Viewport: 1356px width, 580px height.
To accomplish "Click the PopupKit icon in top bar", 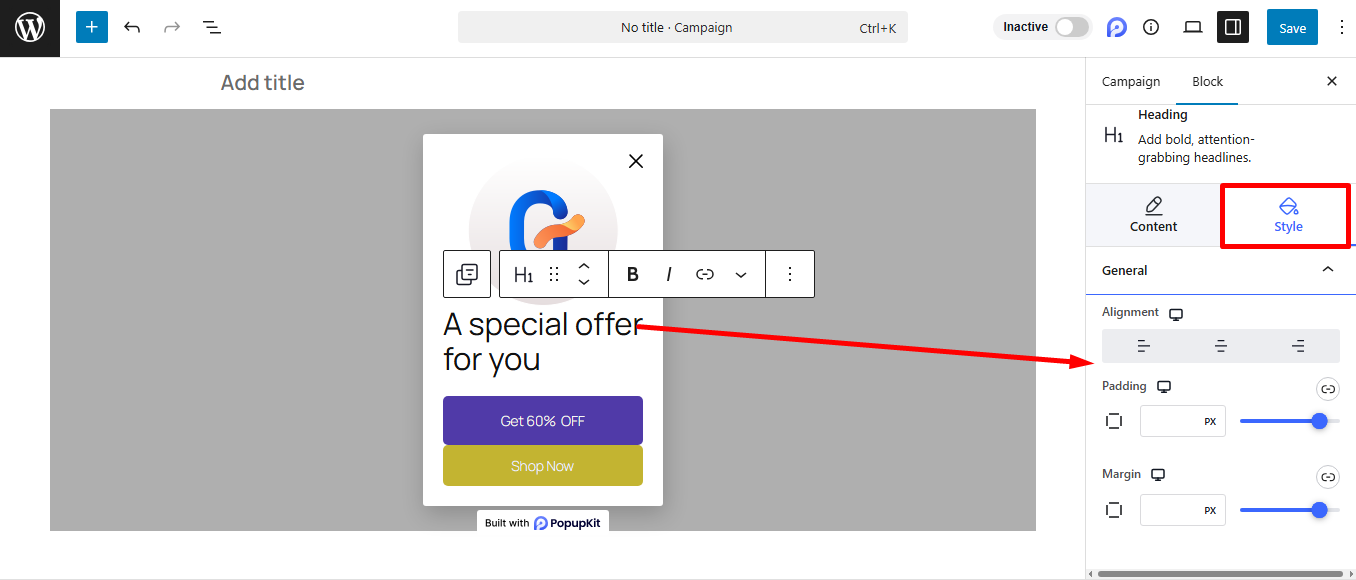I will click(1117, 27).
